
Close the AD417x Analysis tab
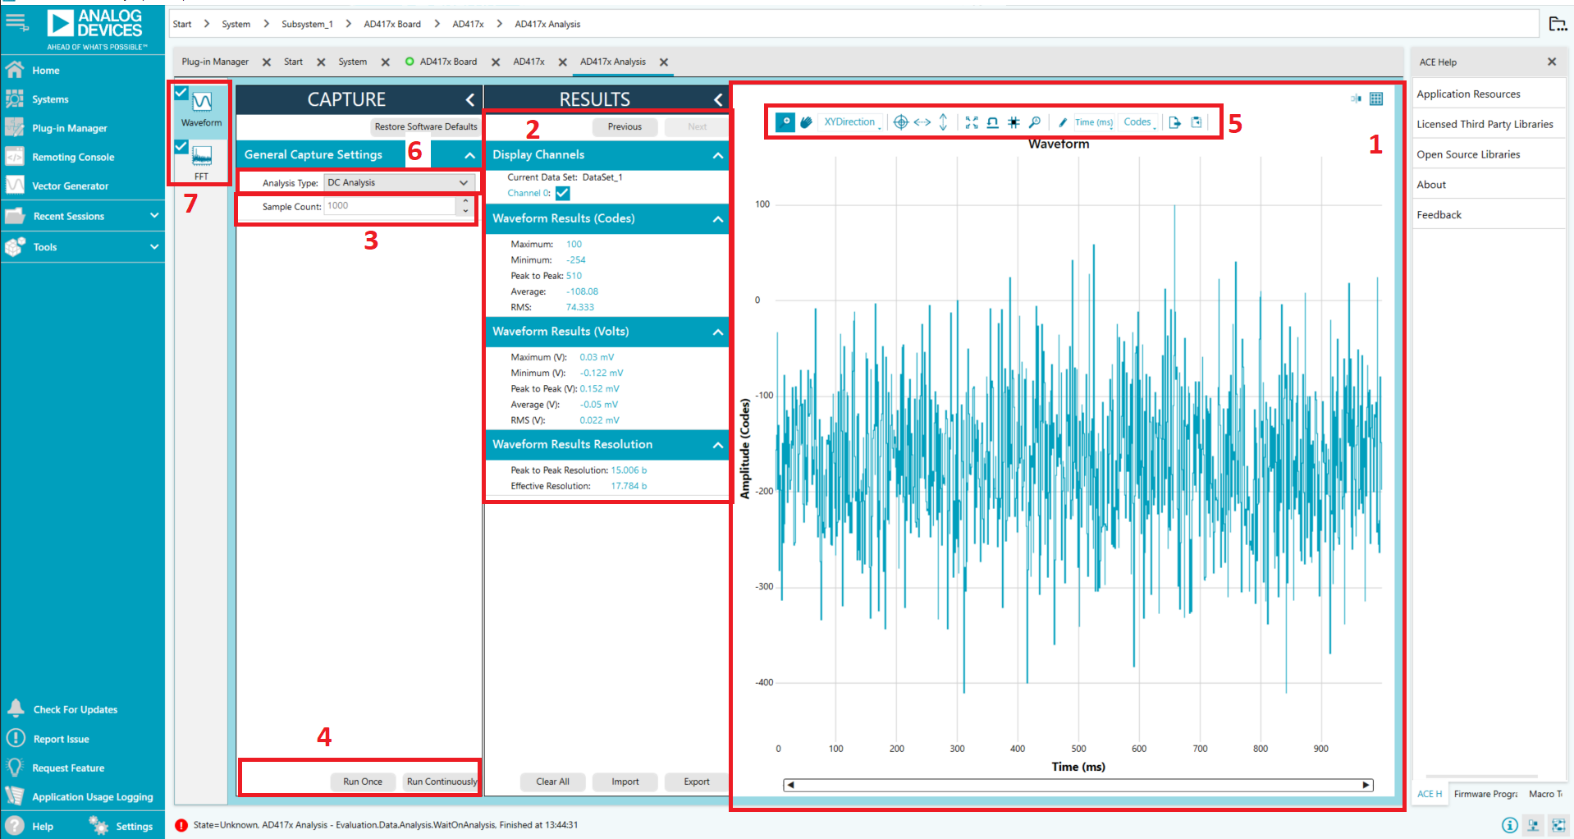click(664, 62)
